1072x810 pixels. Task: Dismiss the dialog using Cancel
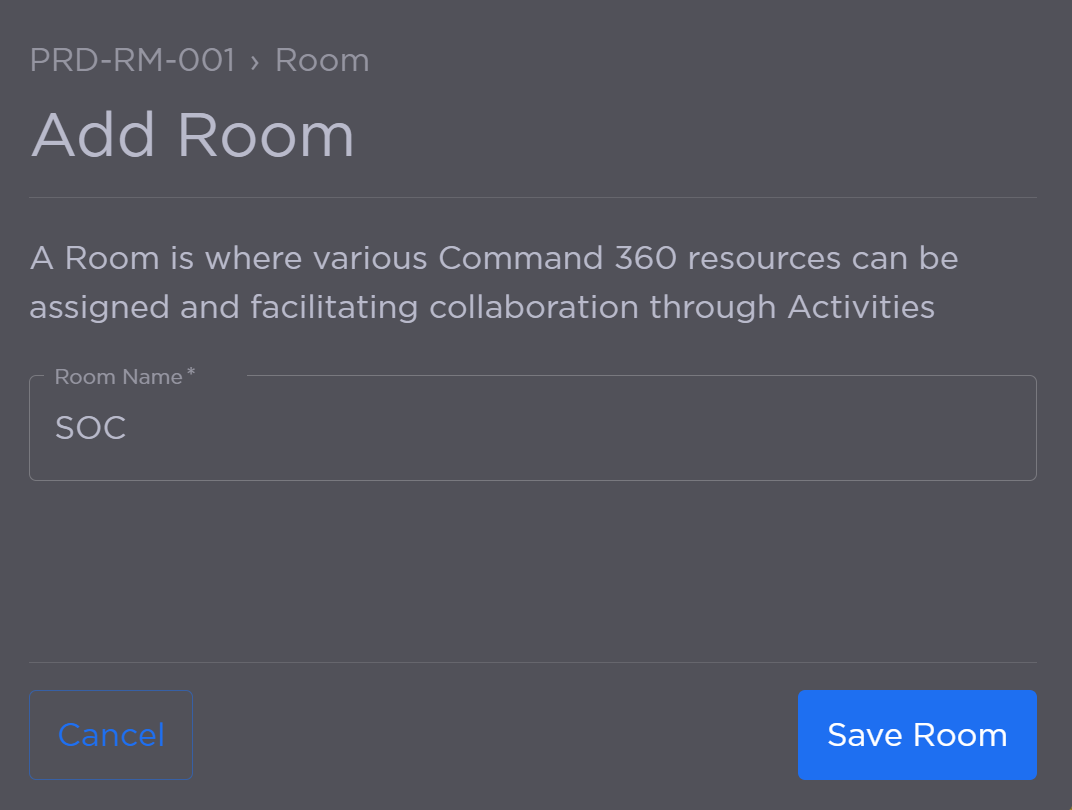coord(110,735)
